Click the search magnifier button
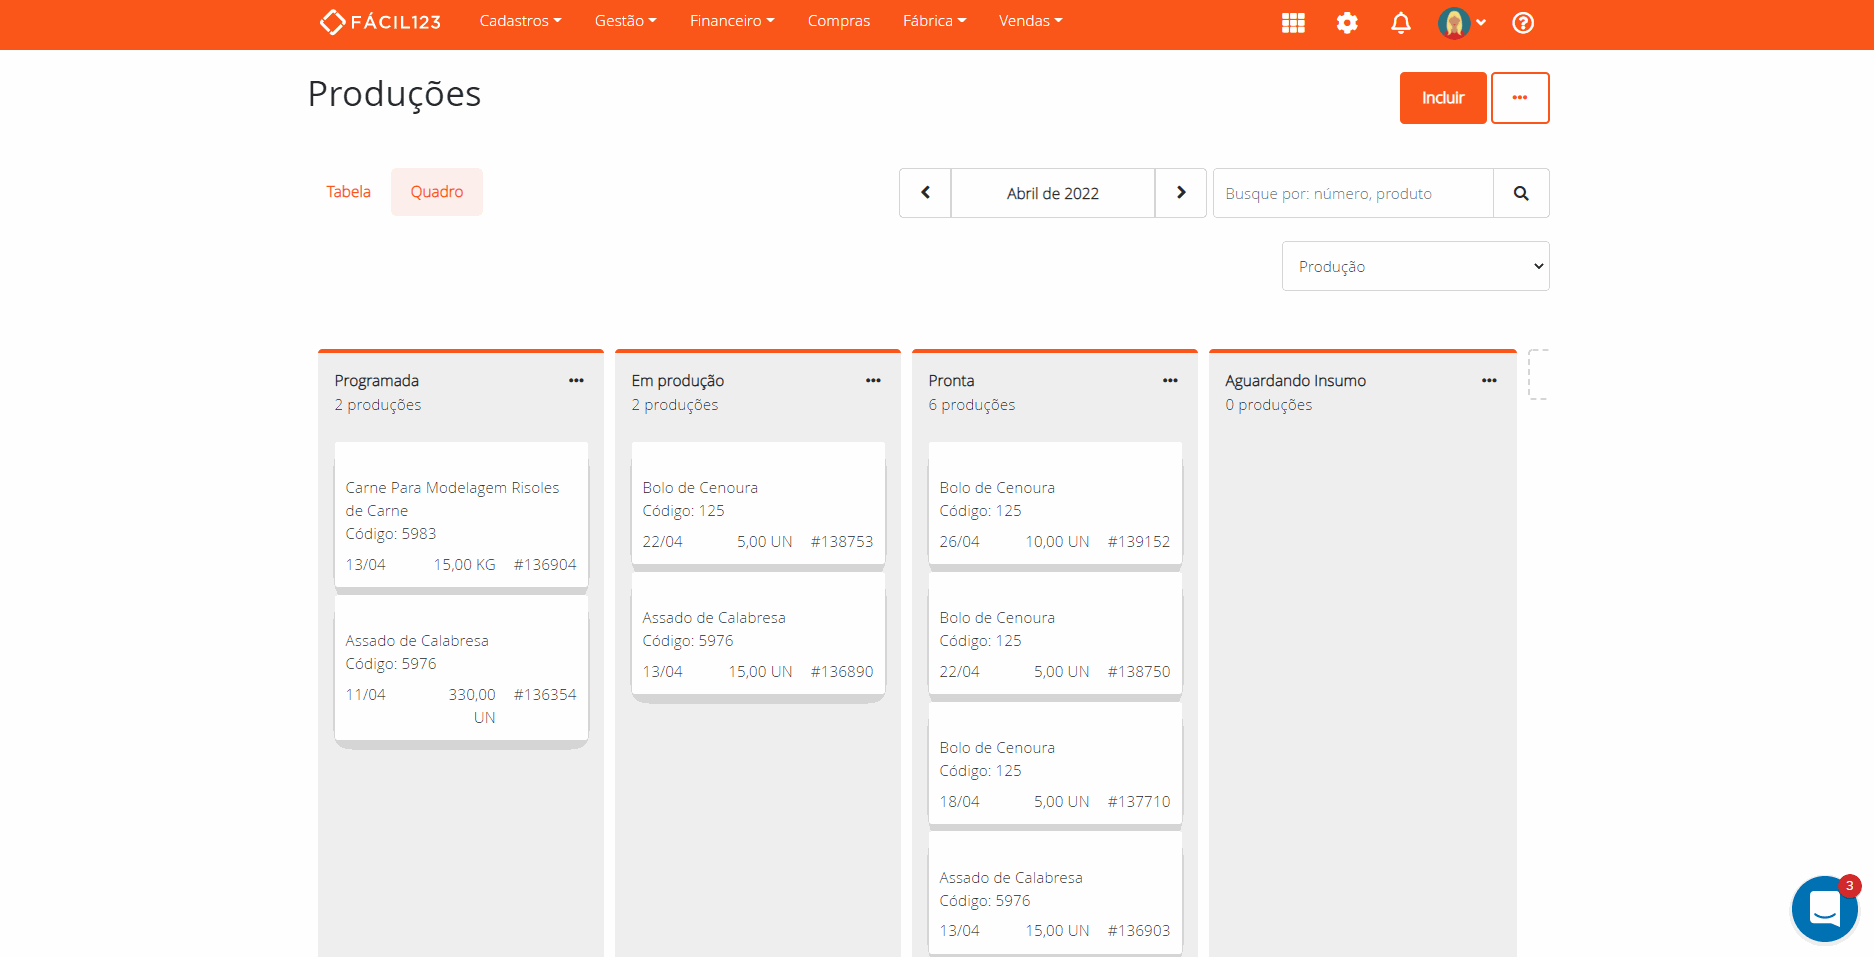This screenshot has height=957, width=1874. [x=1520, y=193]
